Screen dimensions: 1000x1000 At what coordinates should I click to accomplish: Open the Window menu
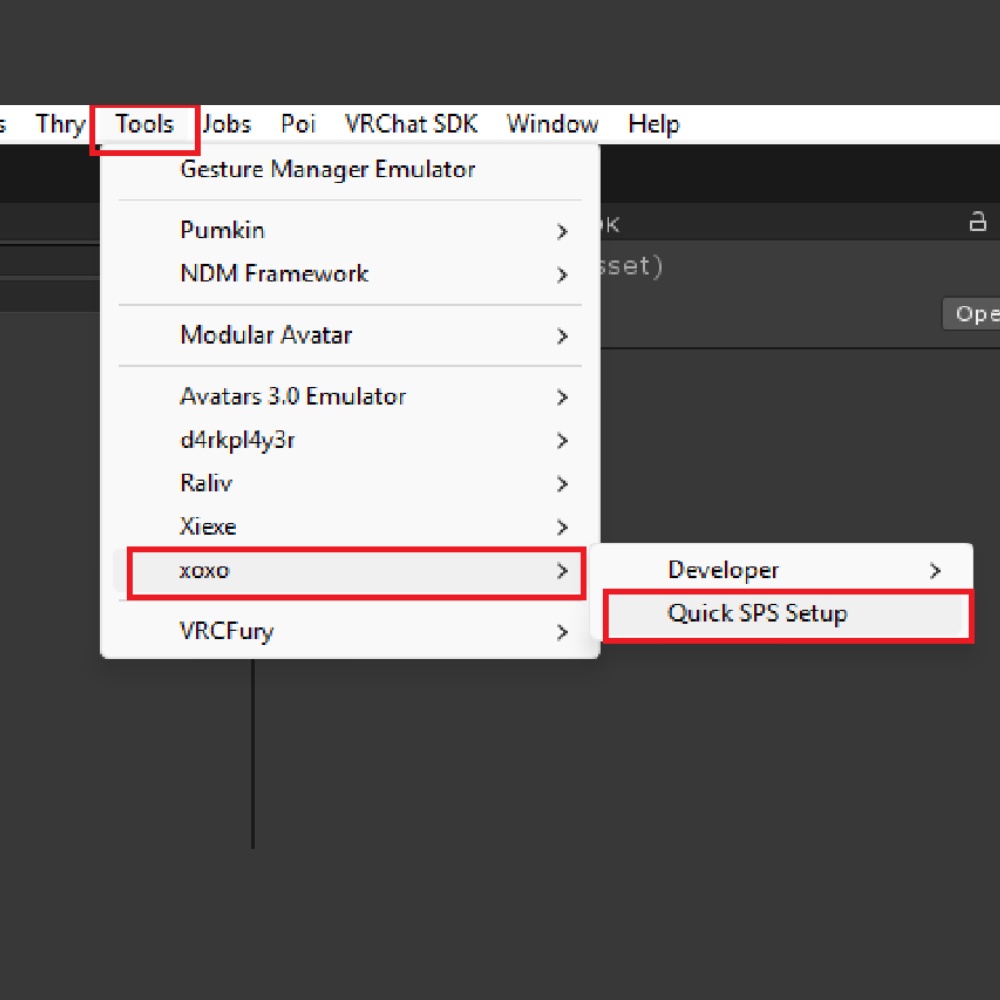[552, 124]
